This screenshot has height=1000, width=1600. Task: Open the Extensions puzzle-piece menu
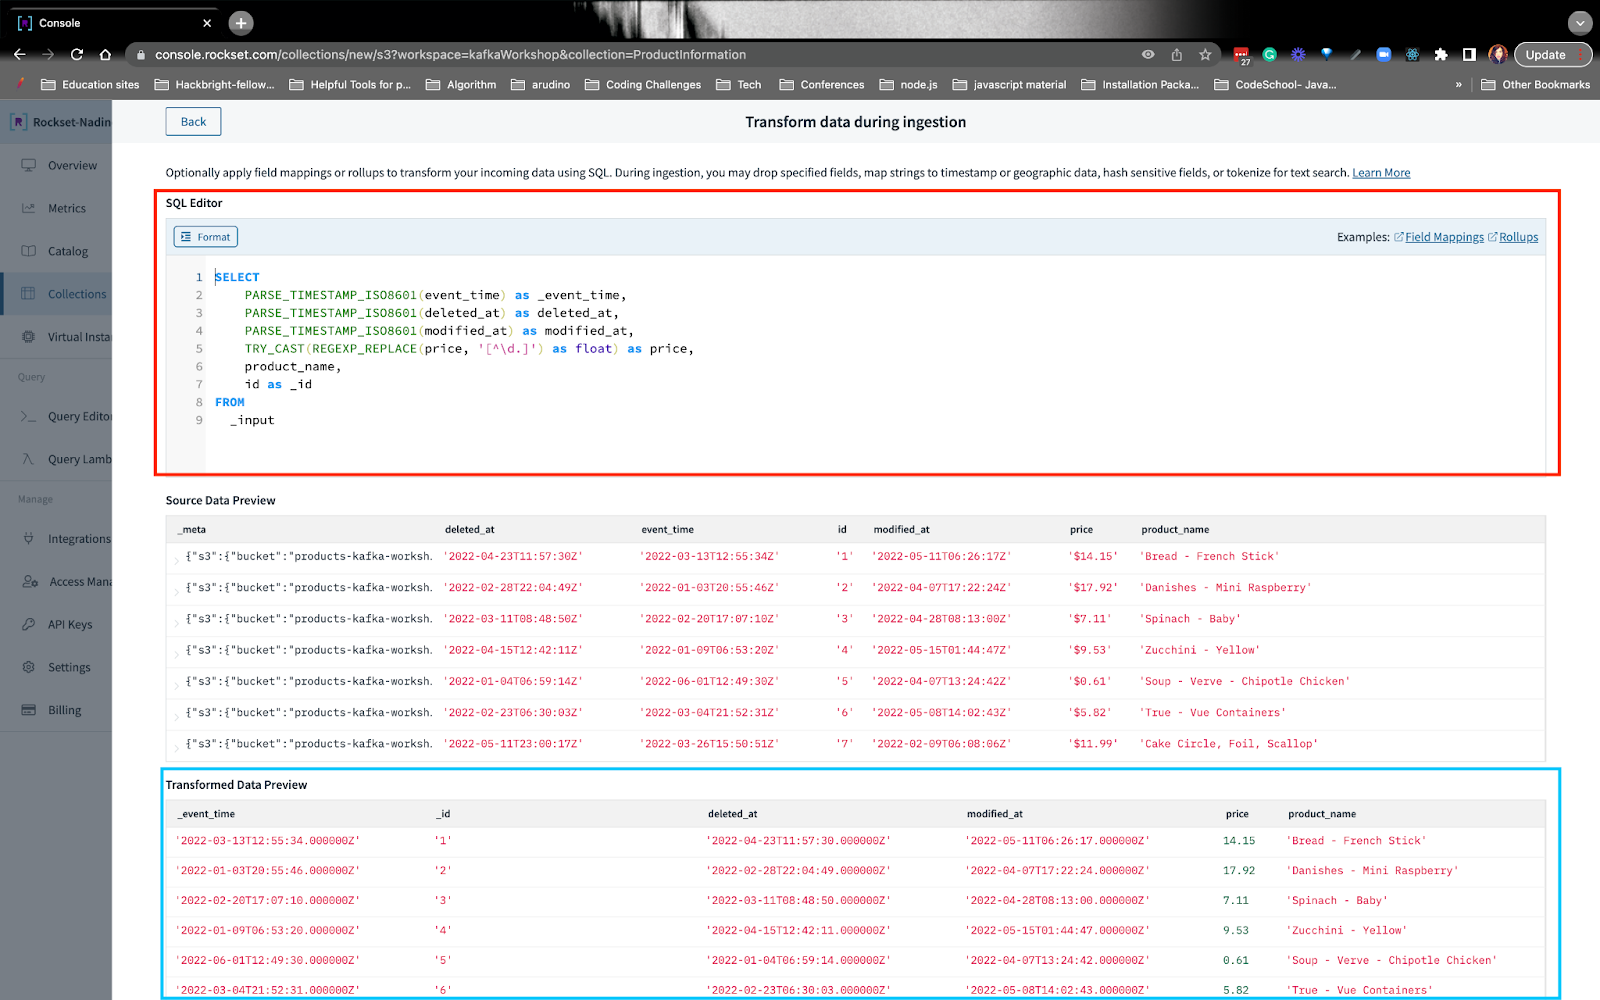pos(1441,54)
